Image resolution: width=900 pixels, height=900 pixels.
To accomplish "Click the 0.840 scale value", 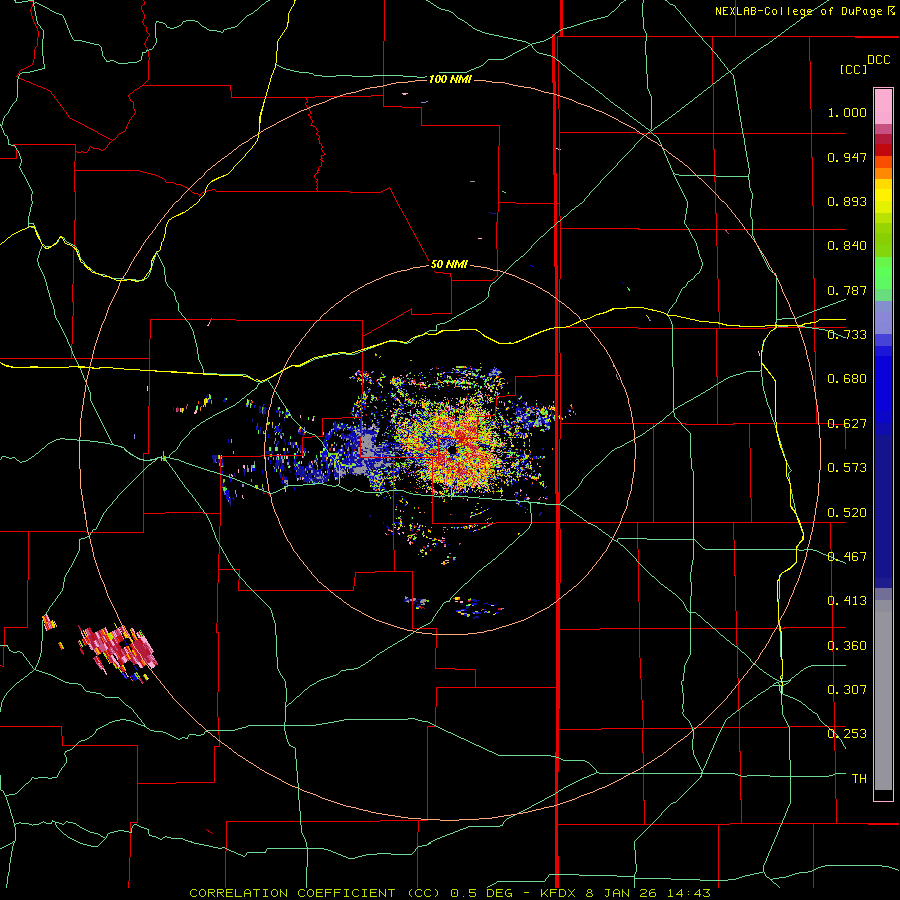I will (847, 246).
